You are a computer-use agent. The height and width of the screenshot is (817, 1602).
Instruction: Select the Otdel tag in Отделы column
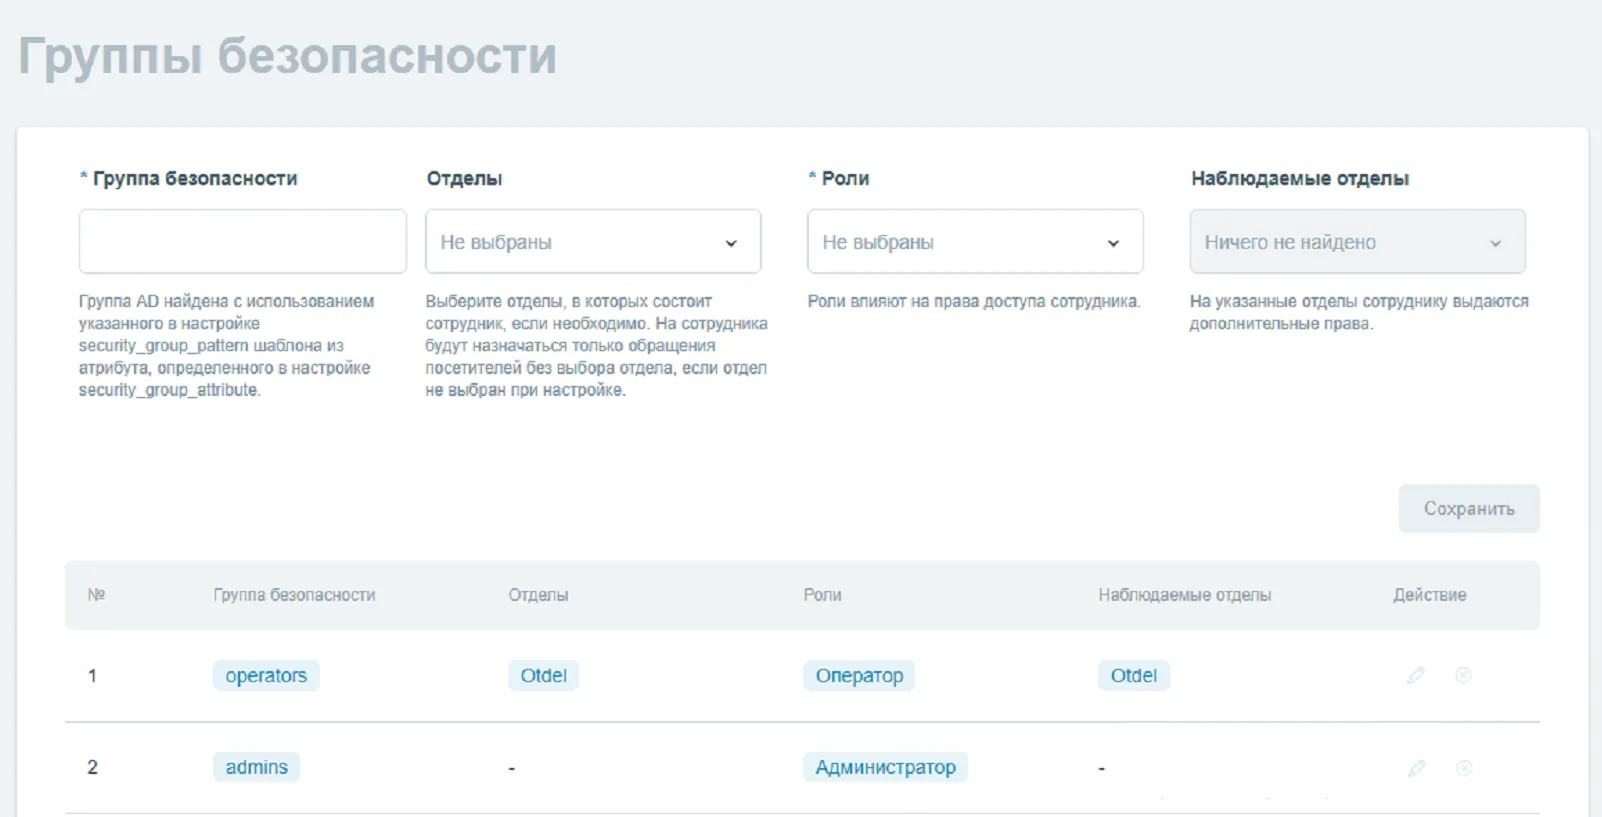543,676
